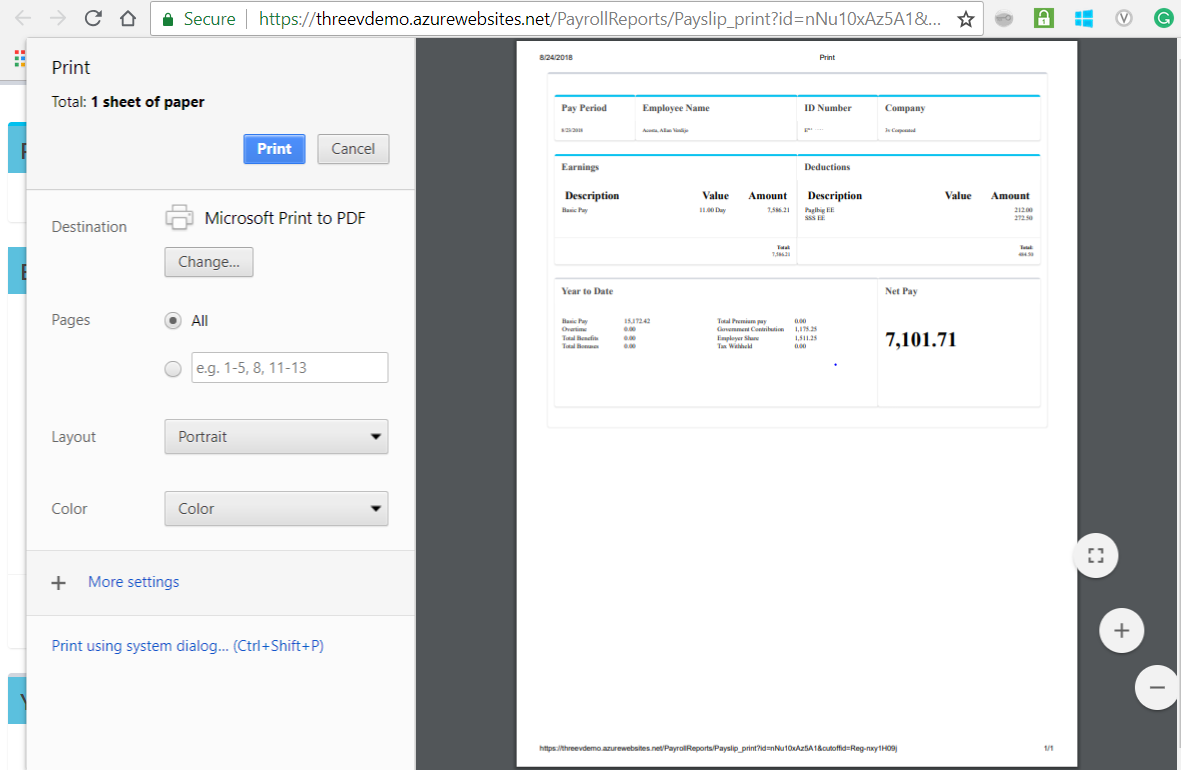This screenshot has height=770, width=1181.
Task: Expand More settings section
Action: (x=133, y=582)
